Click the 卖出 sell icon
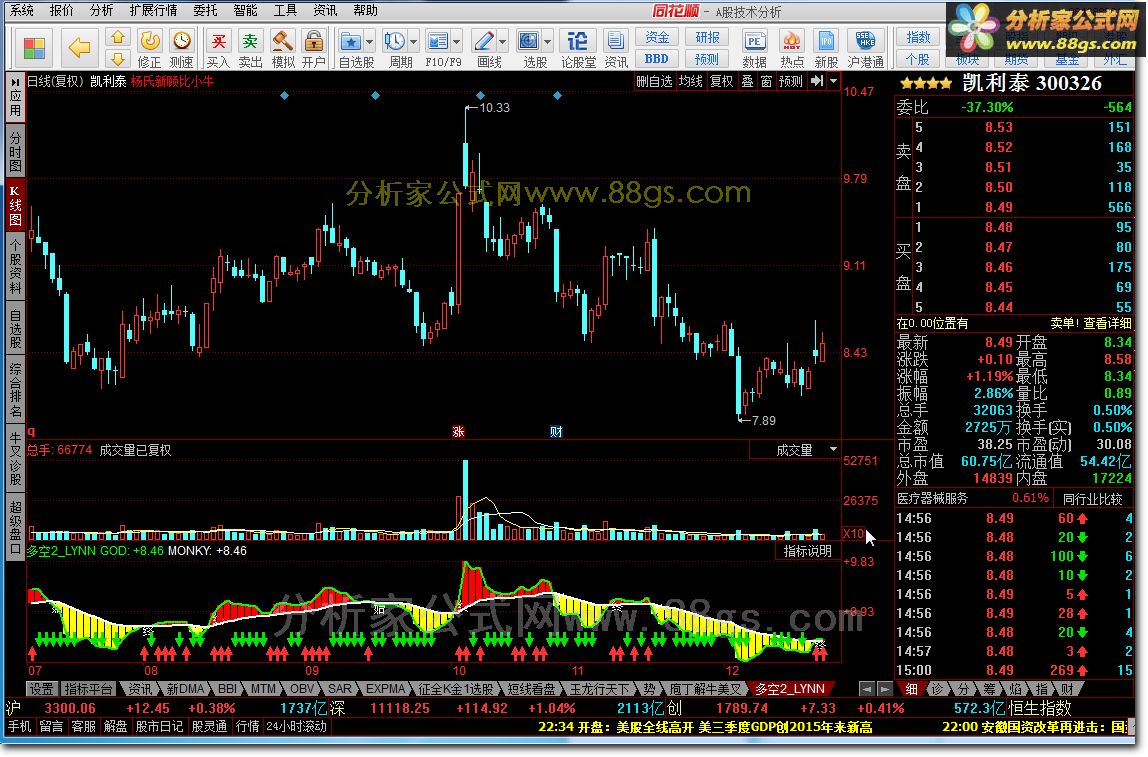1148x757 pixels. pyautogui.click(x=250, y=48)
